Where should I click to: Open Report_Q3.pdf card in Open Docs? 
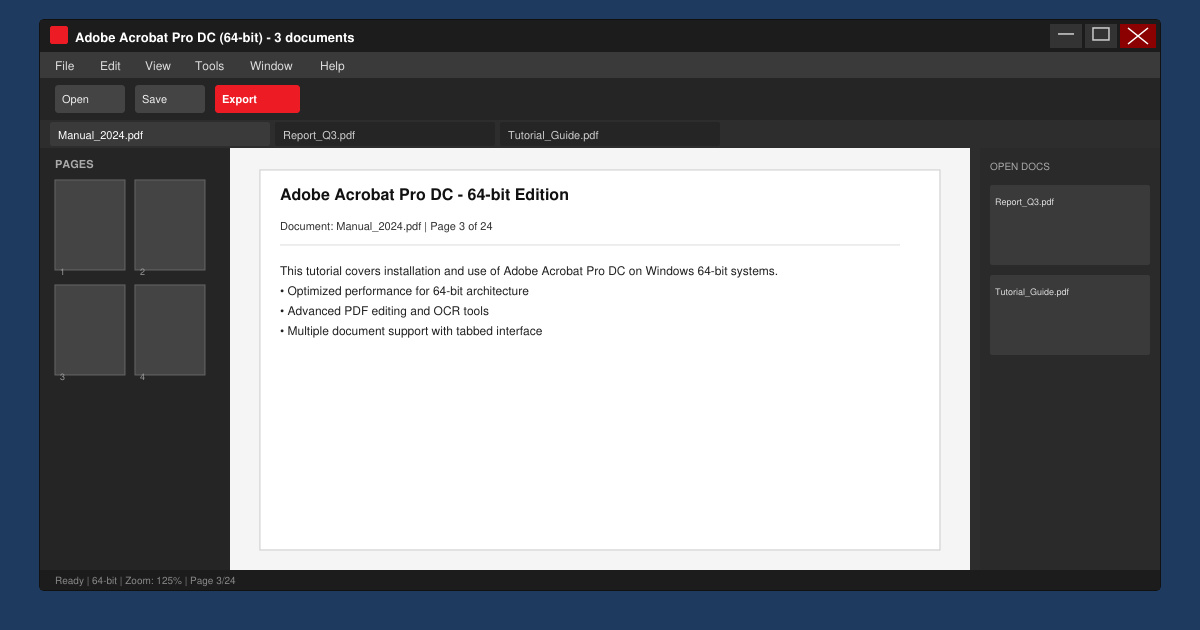coord(1070,225)
